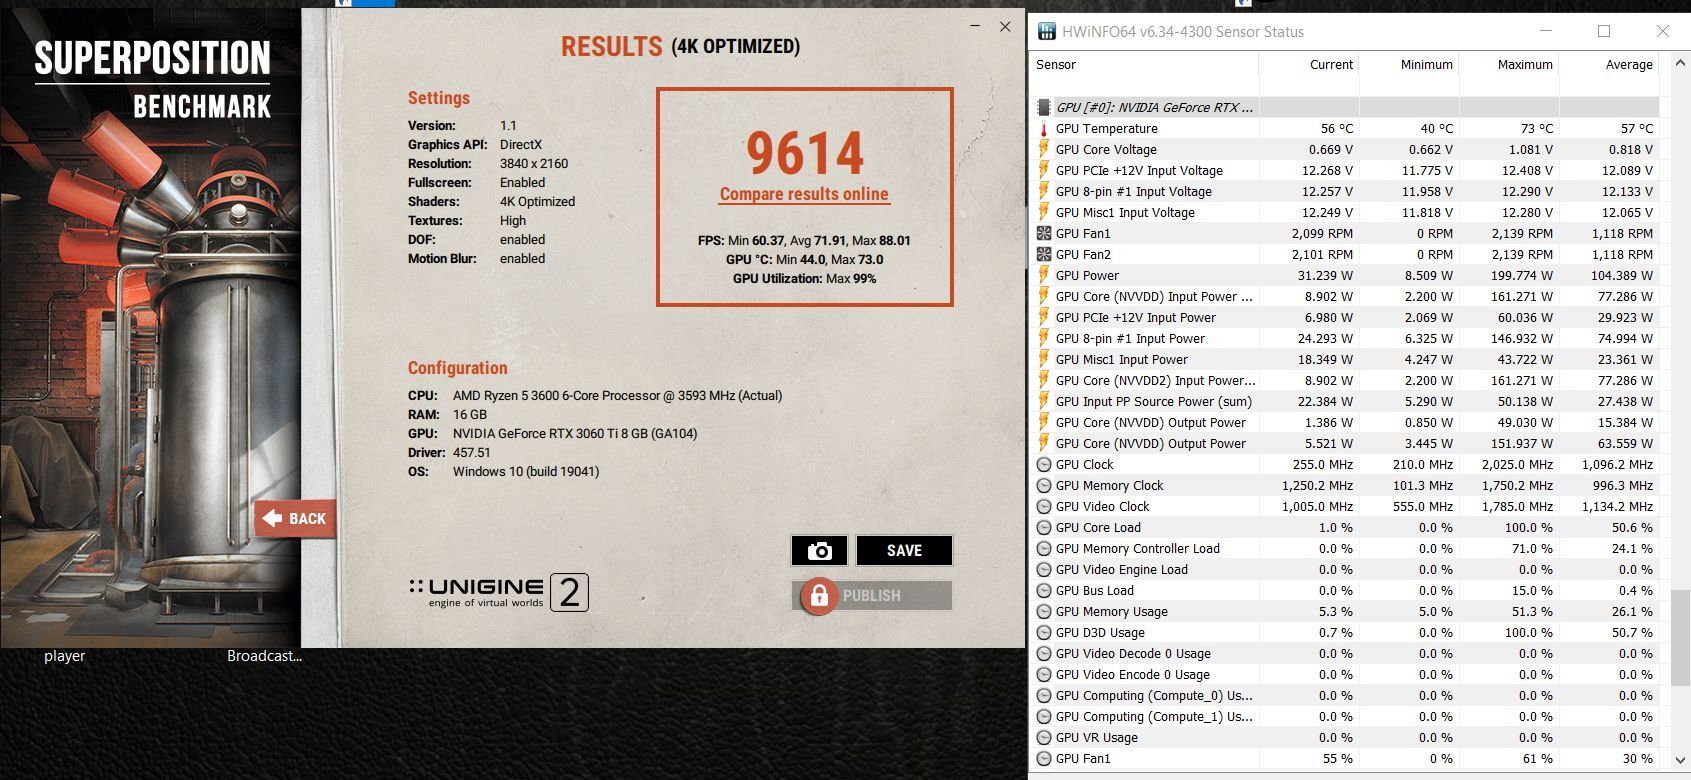
Task: Click the HWiNFO64 title bar icon
Action: click(x=1047, y=31)
